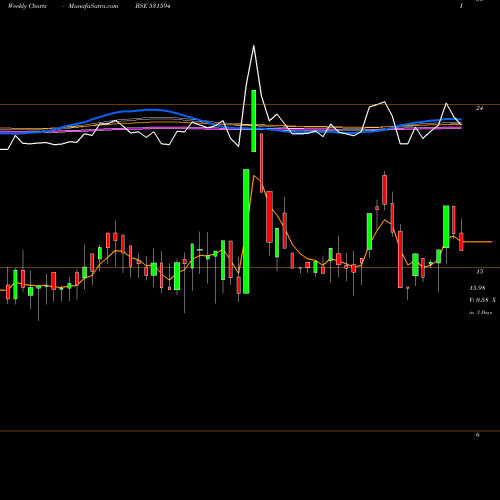Screen dimensions: 500x500
Task: Click the price axis label '15'
Action: [x=479, y=272]
